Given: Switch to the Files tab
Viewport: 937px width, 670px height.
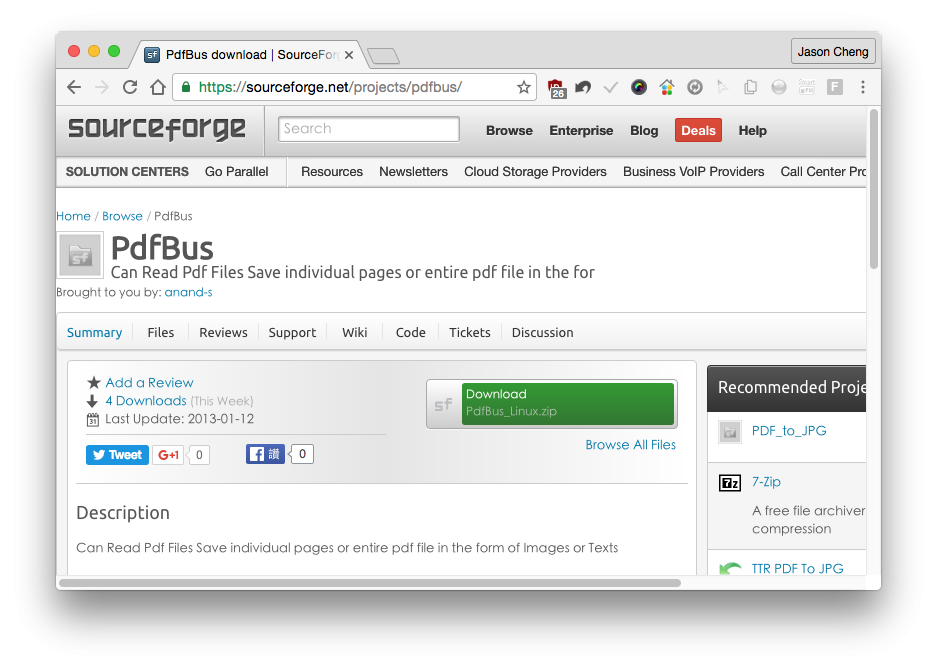Looking at the screenshot, I should [x=161, y=332].
